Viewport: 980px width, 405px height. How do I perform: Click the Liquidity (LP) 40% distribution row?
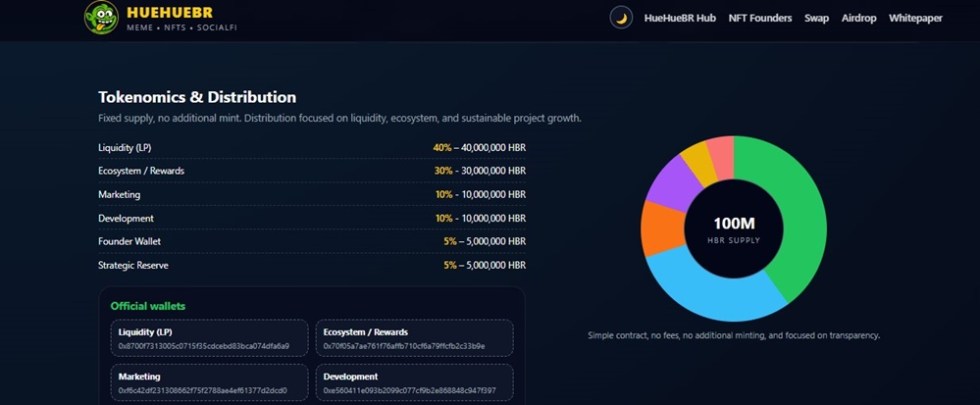coord(312,148)
